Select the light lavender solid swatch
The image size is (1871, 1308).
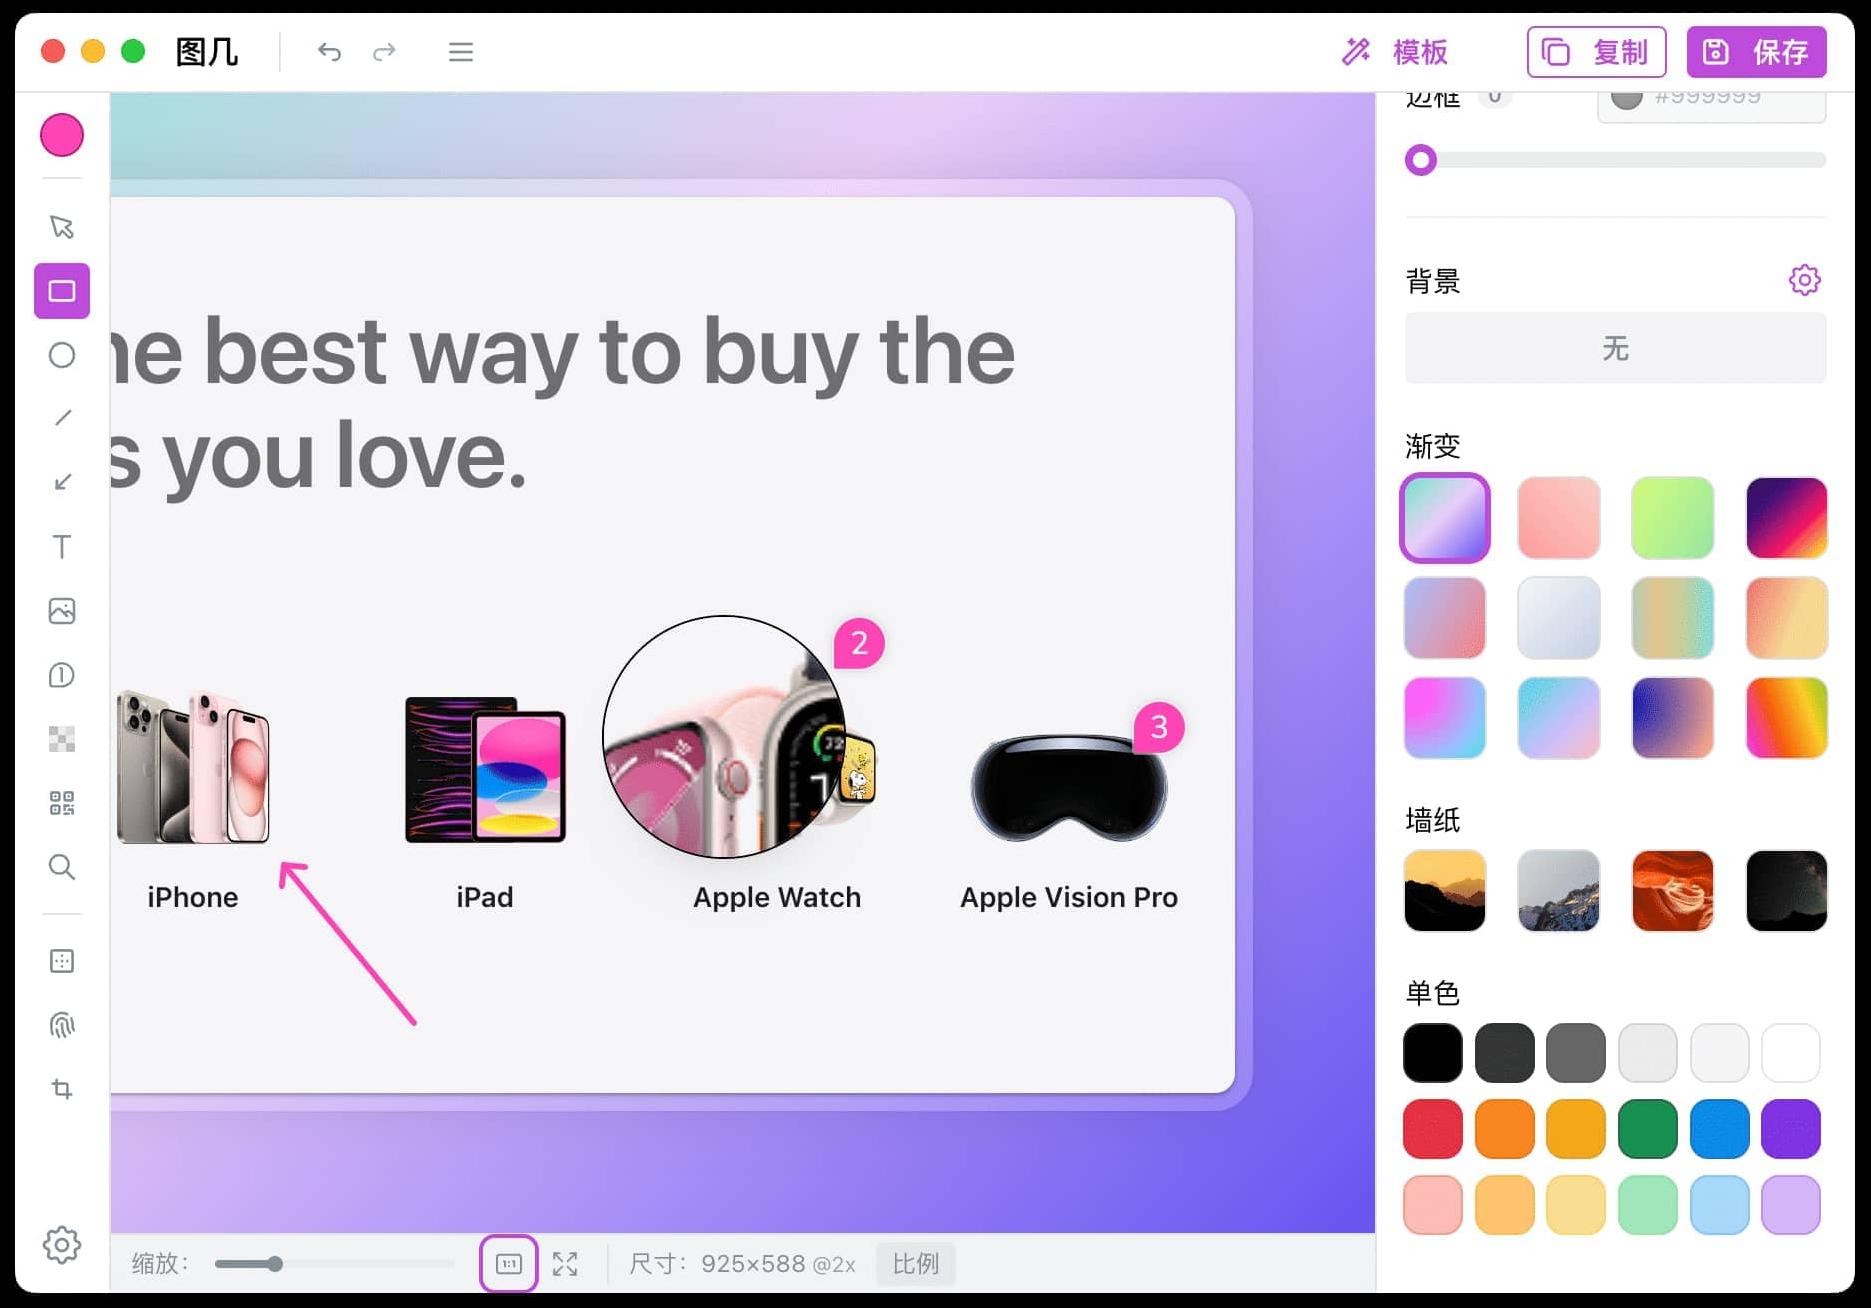1791,1205
